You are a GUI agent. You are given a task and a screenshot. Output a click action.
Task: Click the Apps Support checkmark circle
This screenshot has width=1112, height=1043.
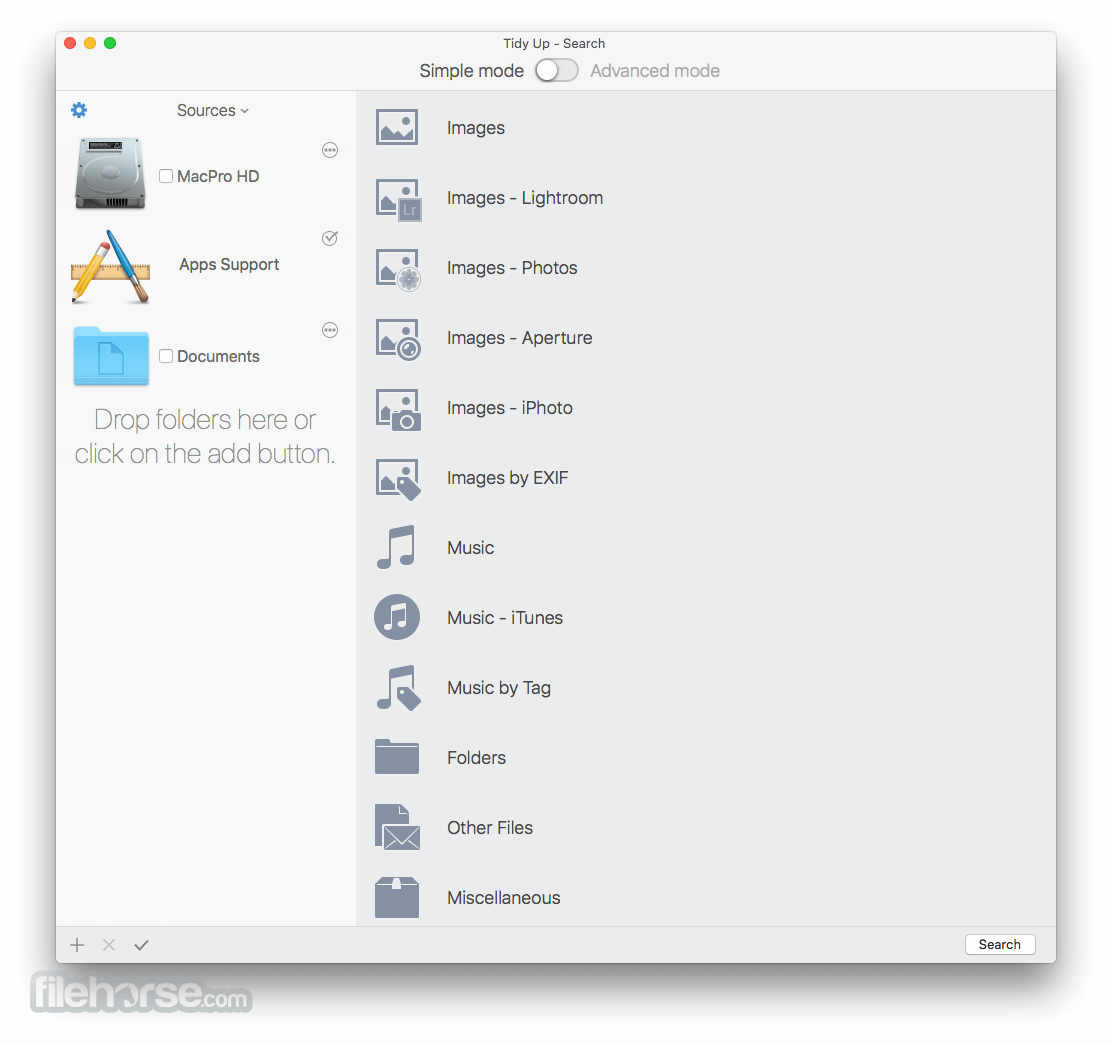pos(330,238)
